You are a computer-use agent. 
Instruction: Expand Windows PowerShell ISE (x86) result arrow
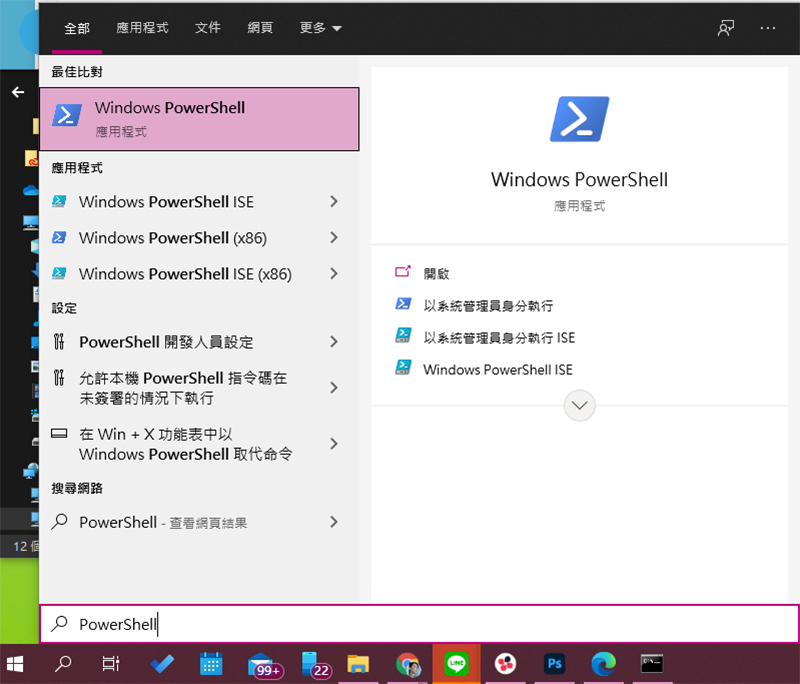point(334,274)
